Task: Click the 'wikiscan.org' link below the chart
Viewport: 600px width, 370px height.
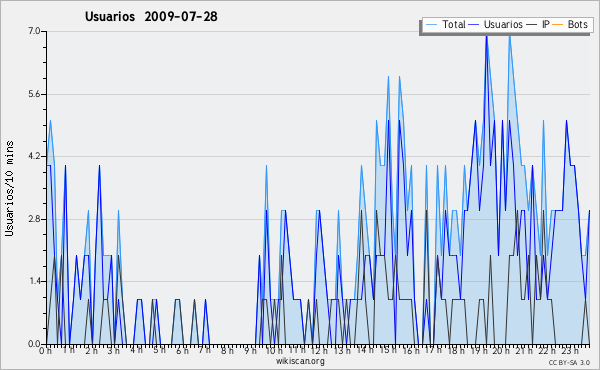Action: (x=300, y=361)
